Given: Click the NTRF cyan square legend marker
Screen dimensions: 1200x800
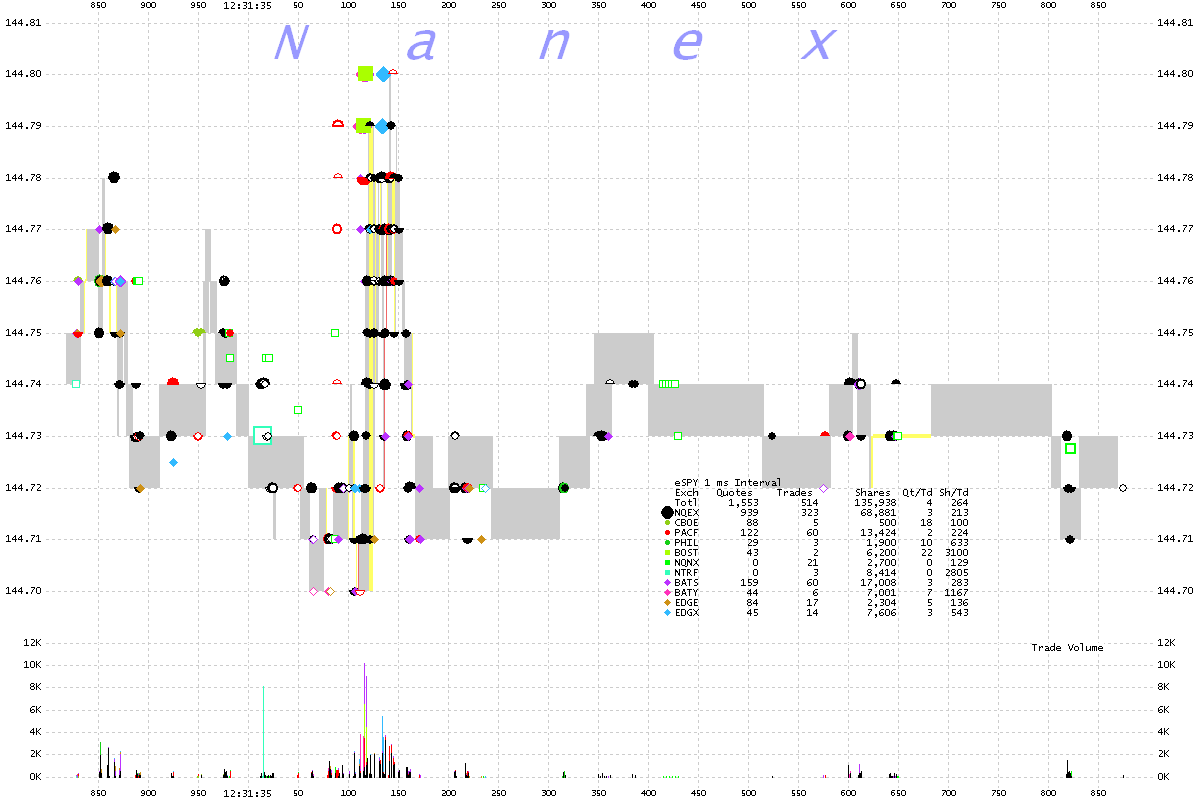Looking at the screenshot, I should pos(666,573).
